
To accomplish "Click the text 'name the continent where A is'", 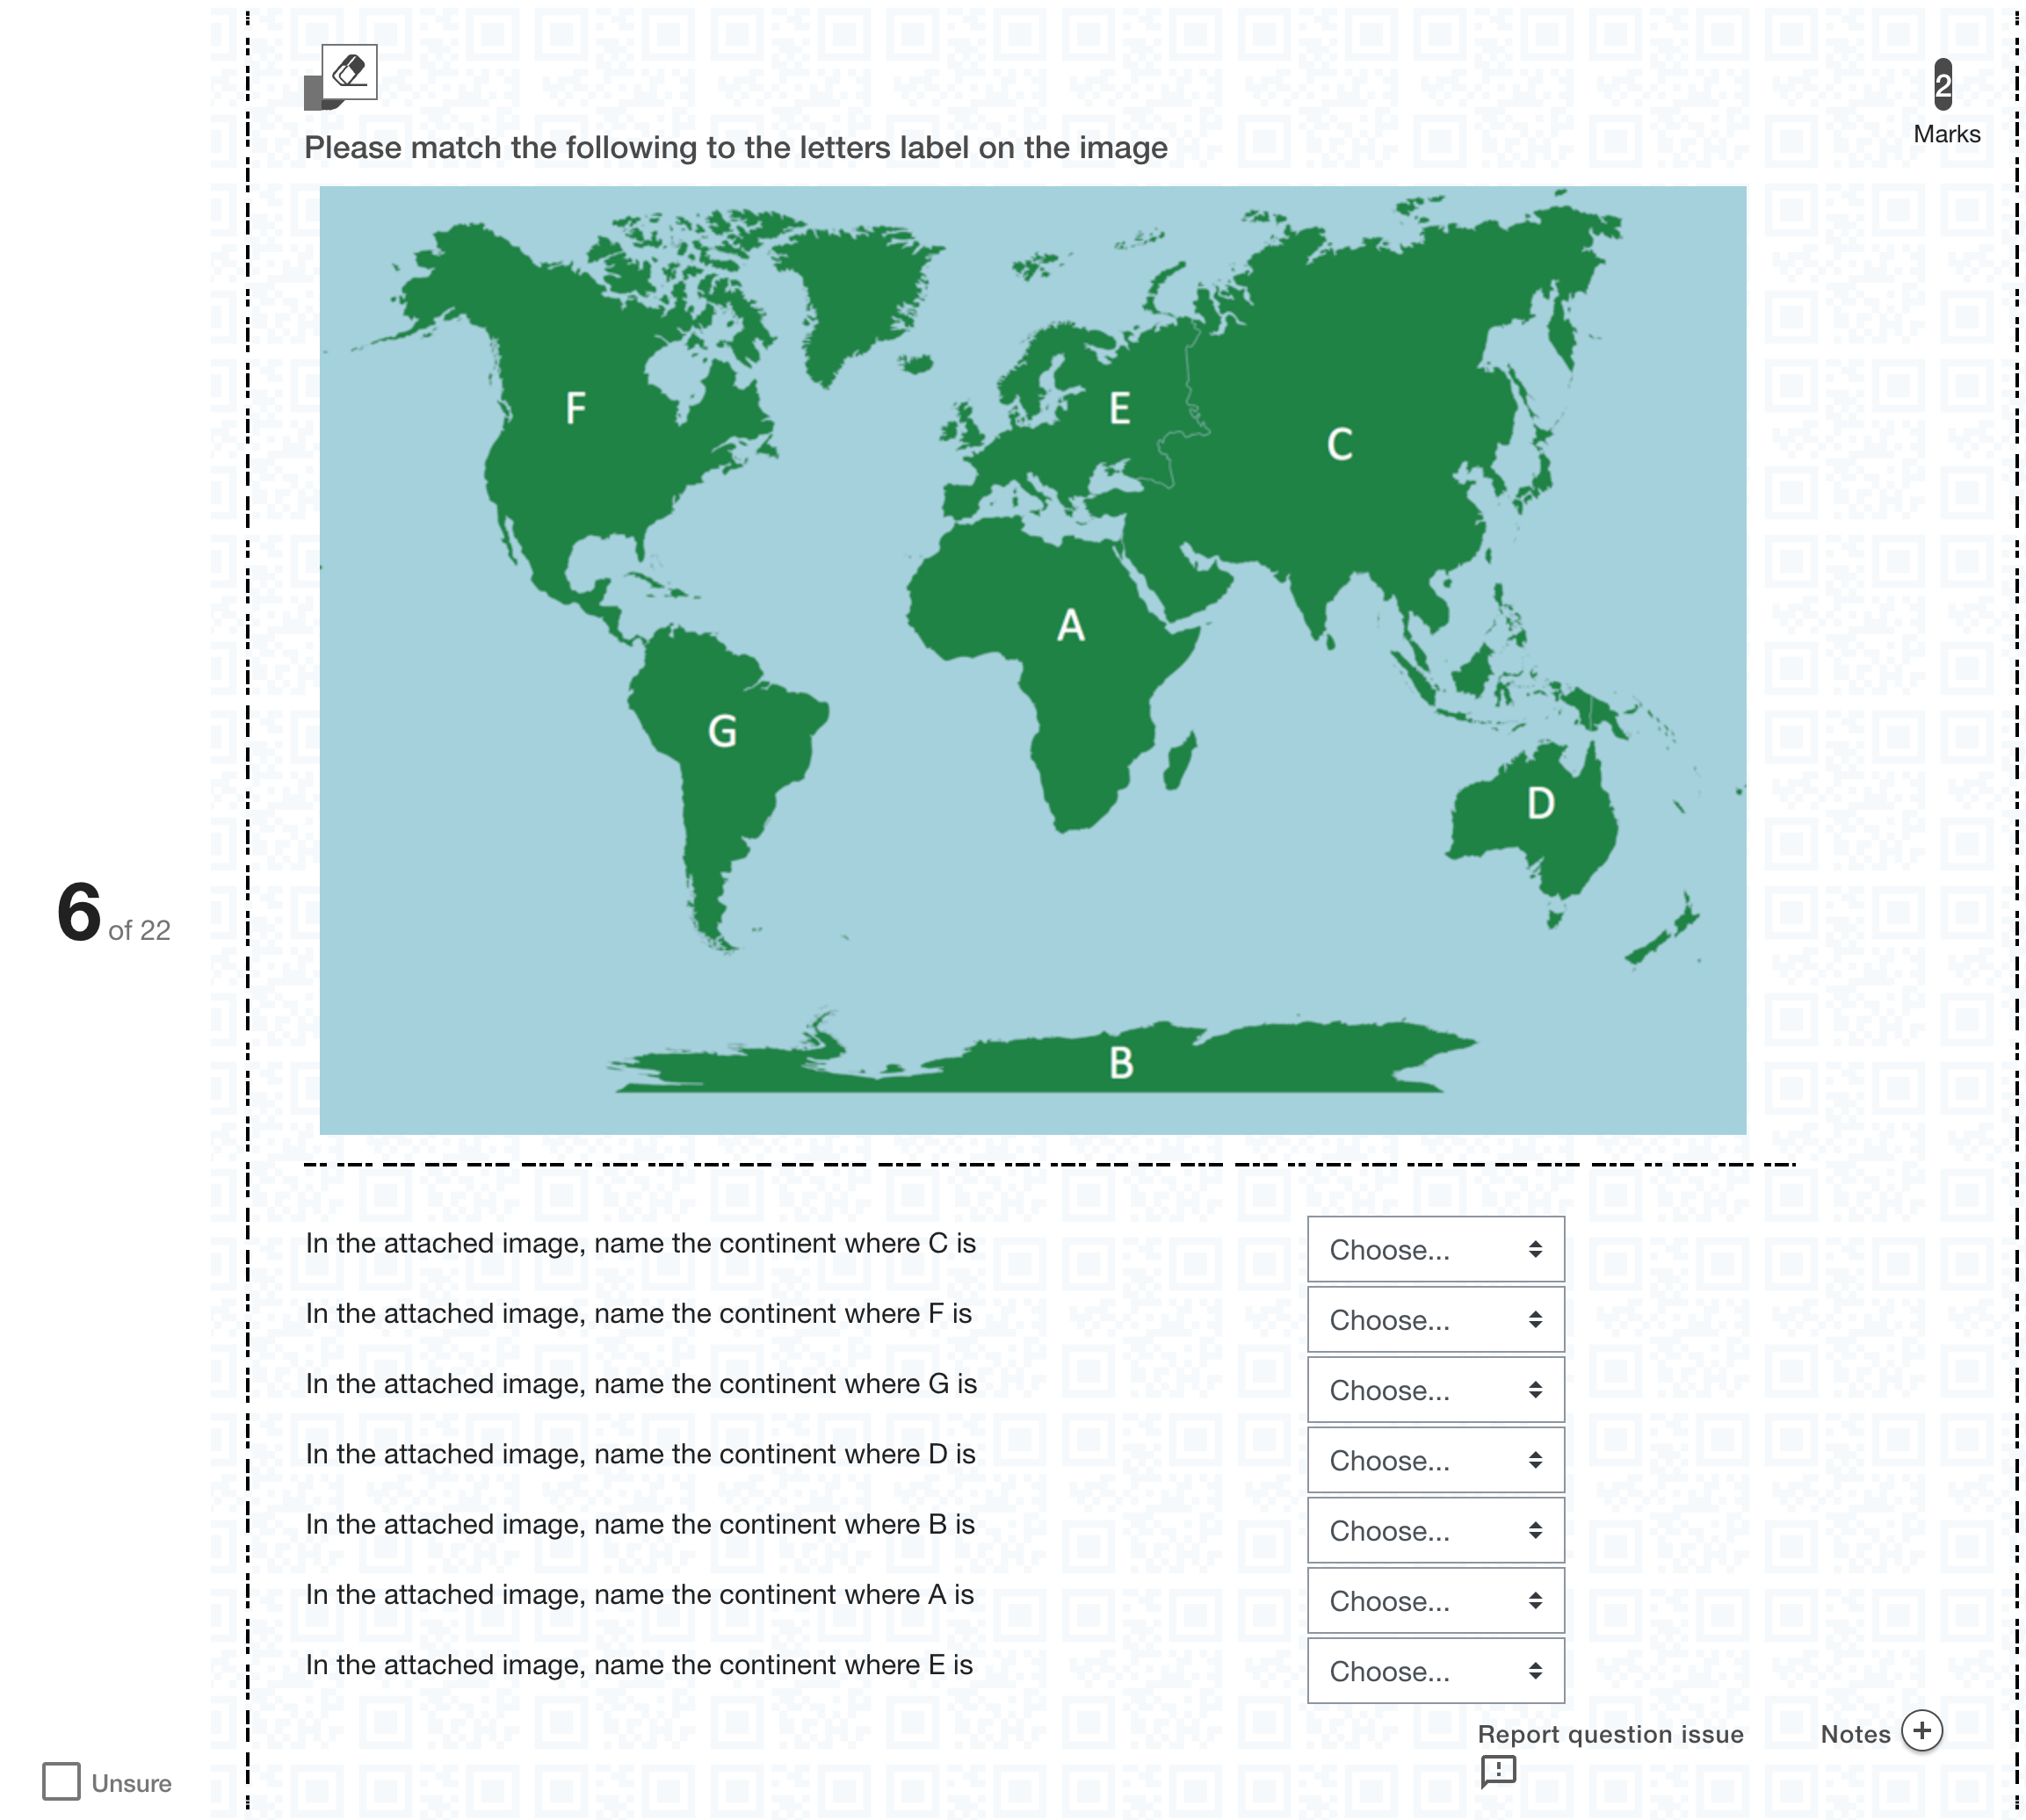I will [x=784, y=1594].
